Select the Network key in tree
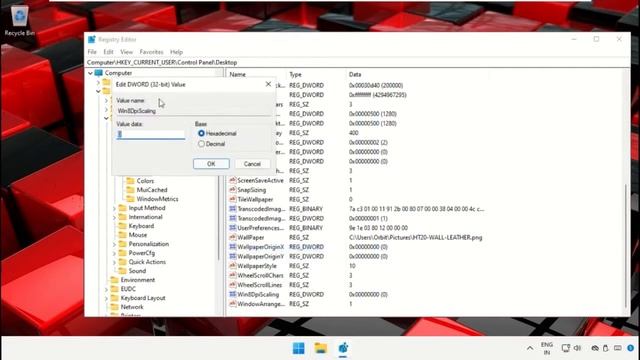640x360 pixels. (132, 307)
